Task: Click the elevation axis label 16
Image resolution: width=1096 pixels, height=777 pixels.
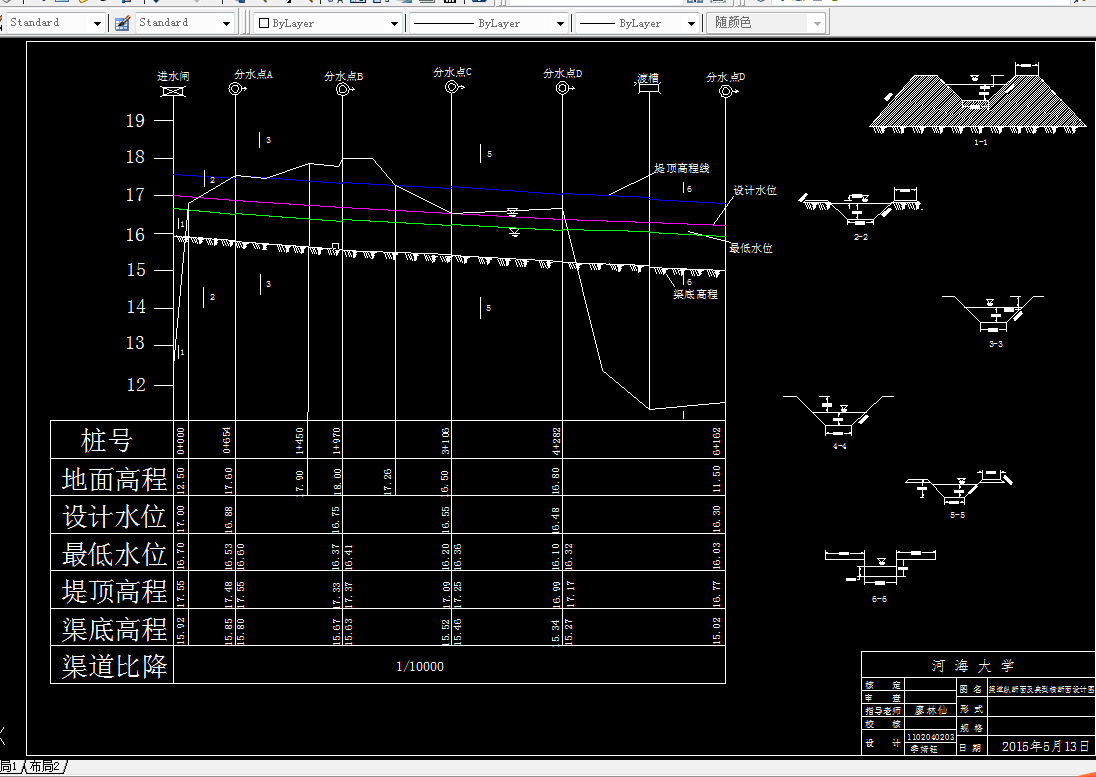Action: pyautogui.click(x=135, y=234)
